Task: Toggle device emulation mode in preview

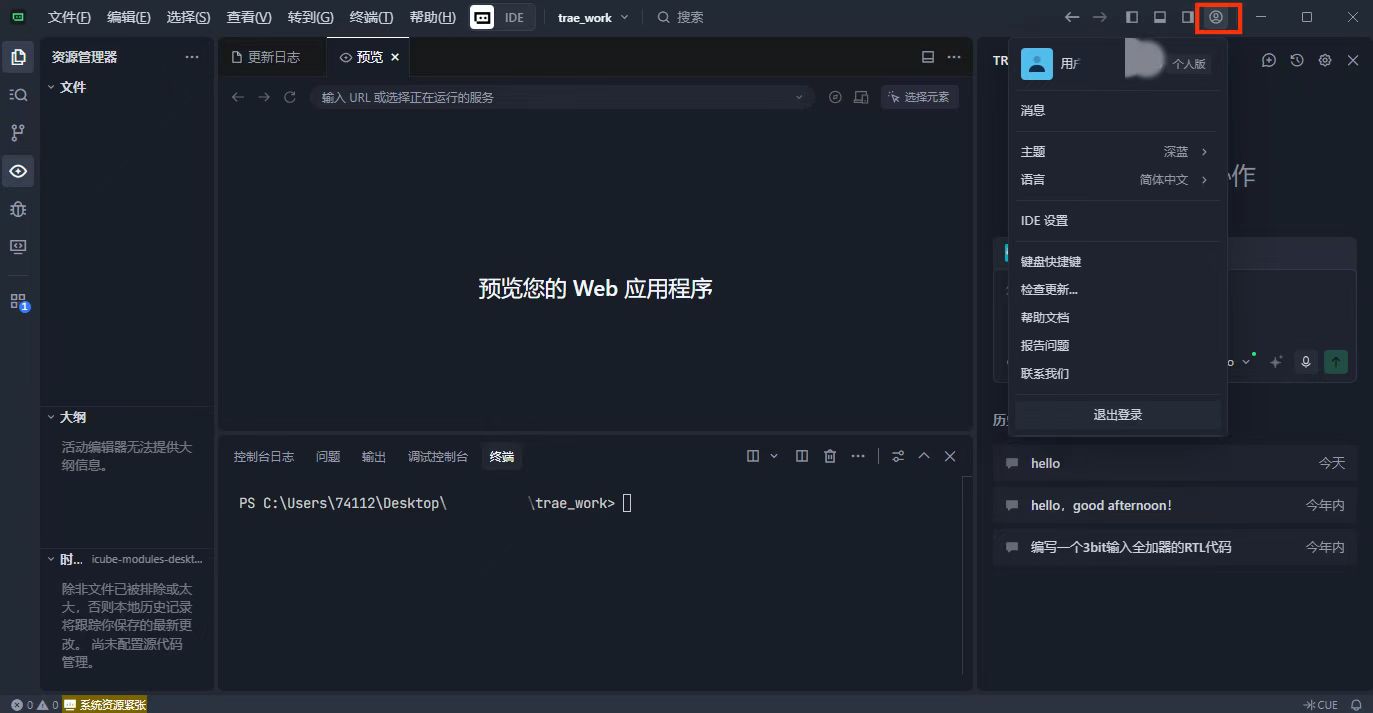Action: (x=862, y=97)
